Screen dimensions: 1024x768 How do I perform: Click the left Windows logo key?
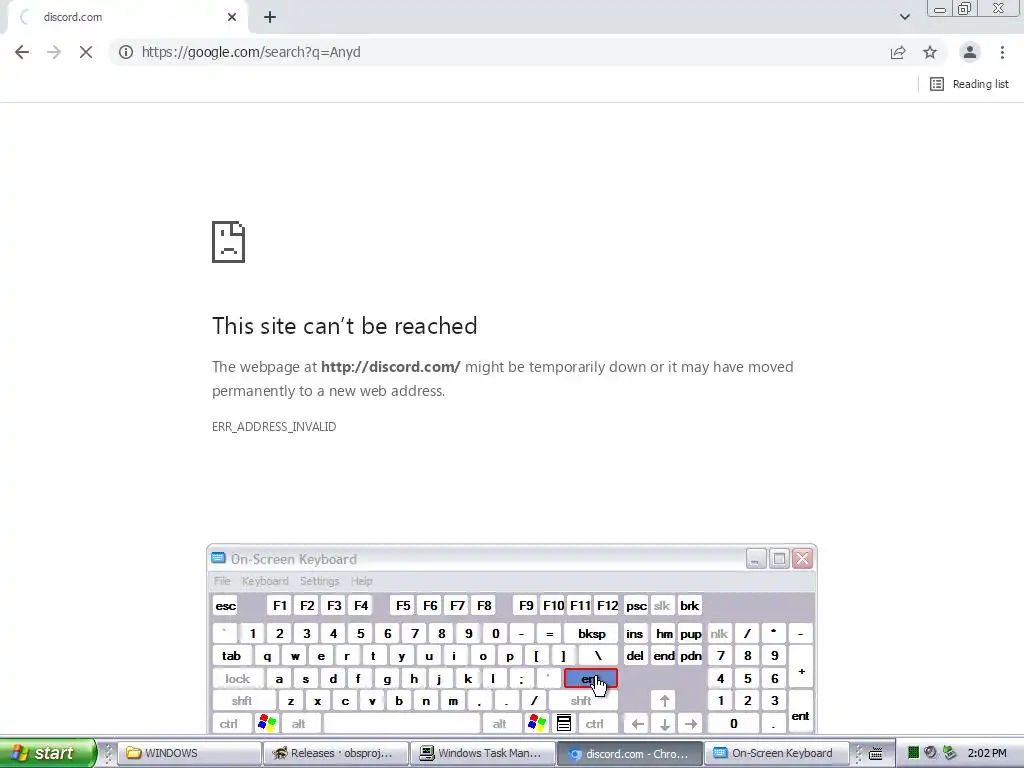point(267,724)
